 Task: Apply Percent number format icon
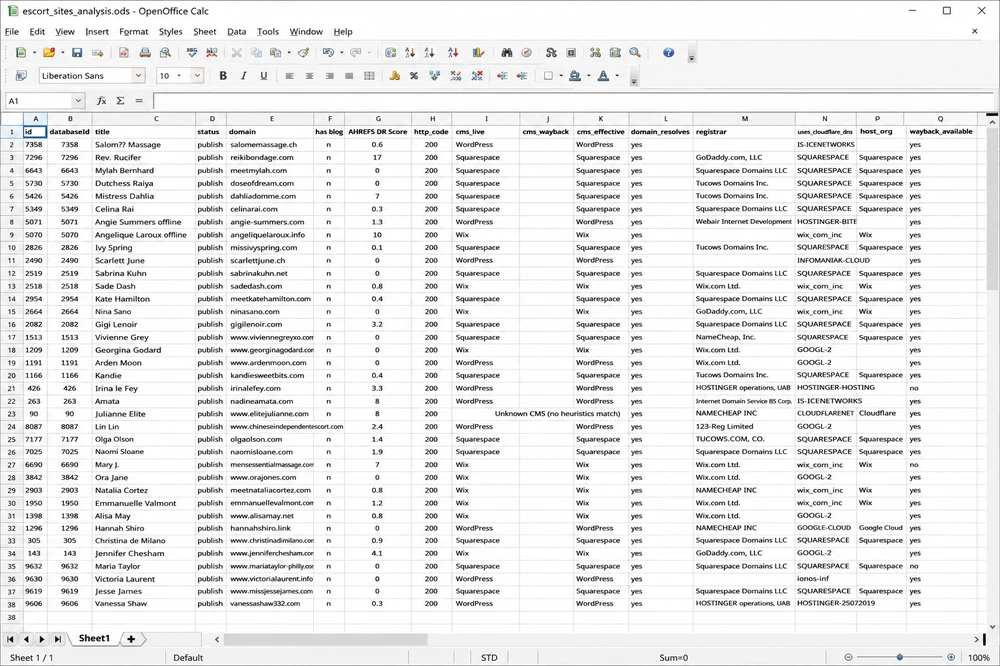click(x=414, y=76)
